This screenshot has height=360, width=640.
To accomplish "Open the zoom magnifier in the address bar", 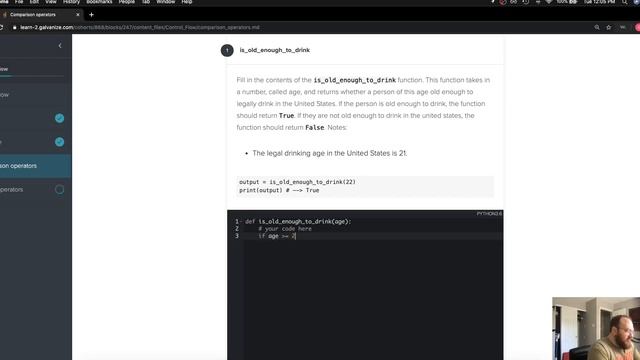I will 597,27.
